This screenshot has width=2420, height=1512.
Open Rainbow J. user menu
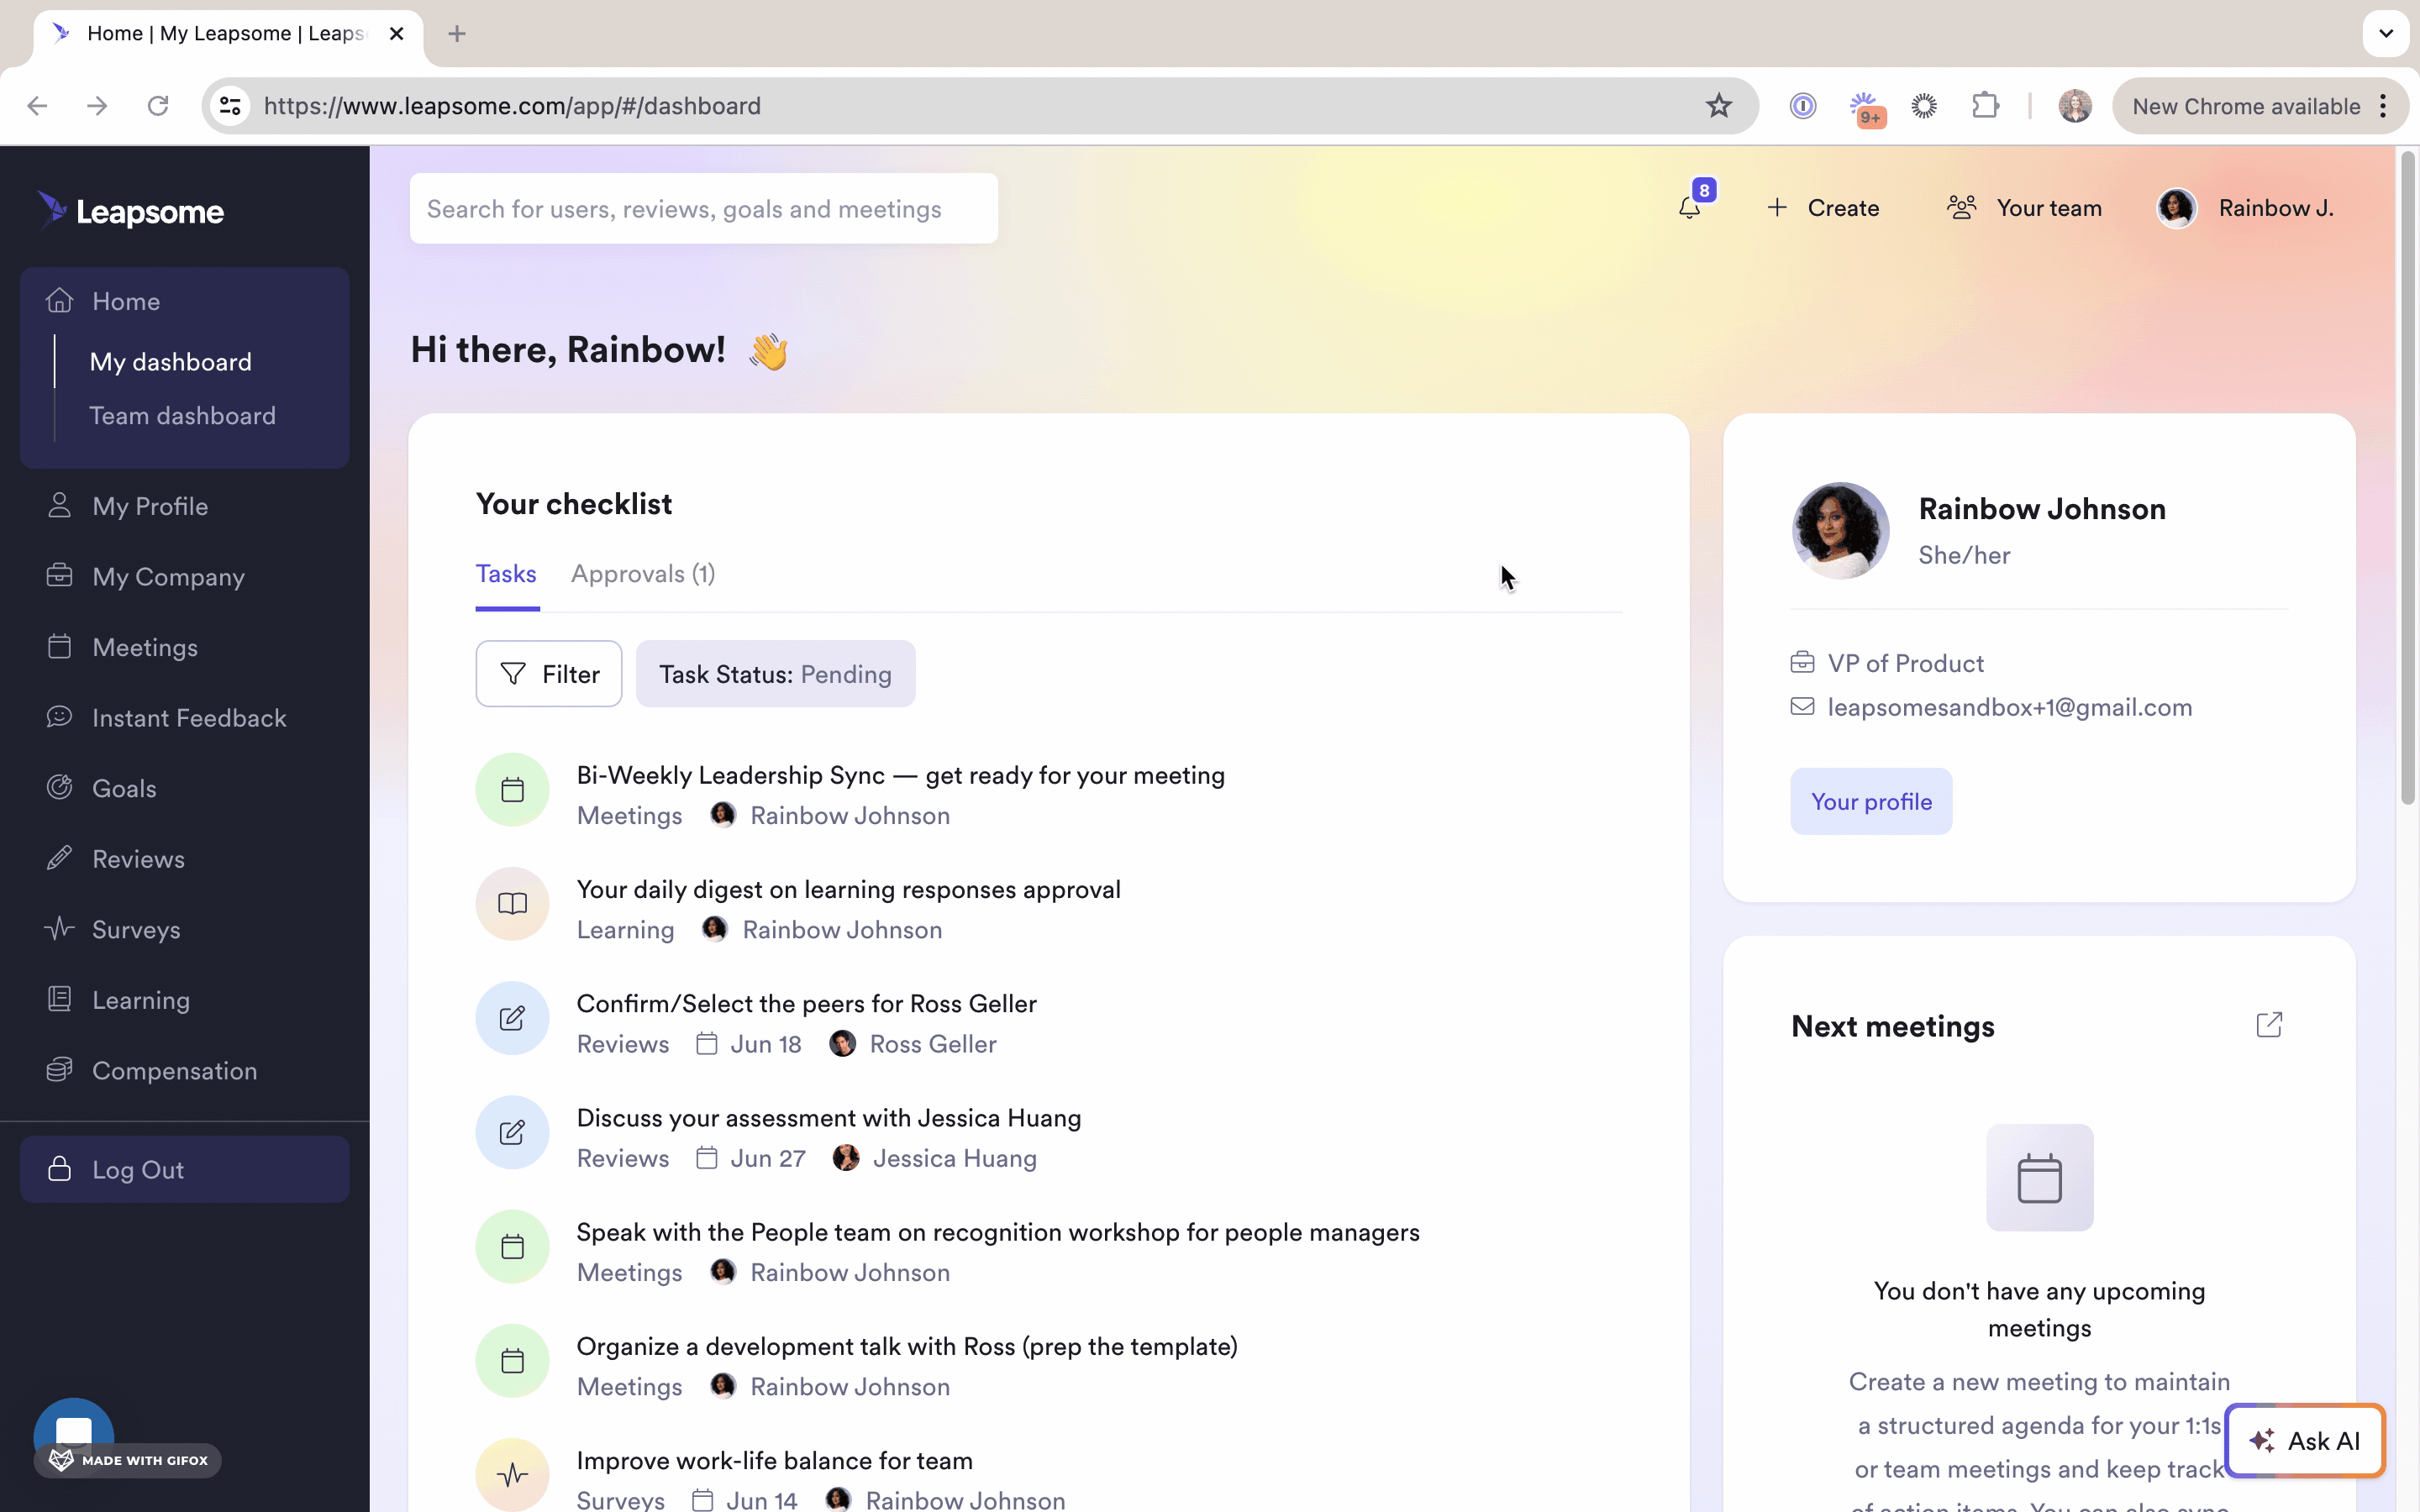click(2245, 208)
